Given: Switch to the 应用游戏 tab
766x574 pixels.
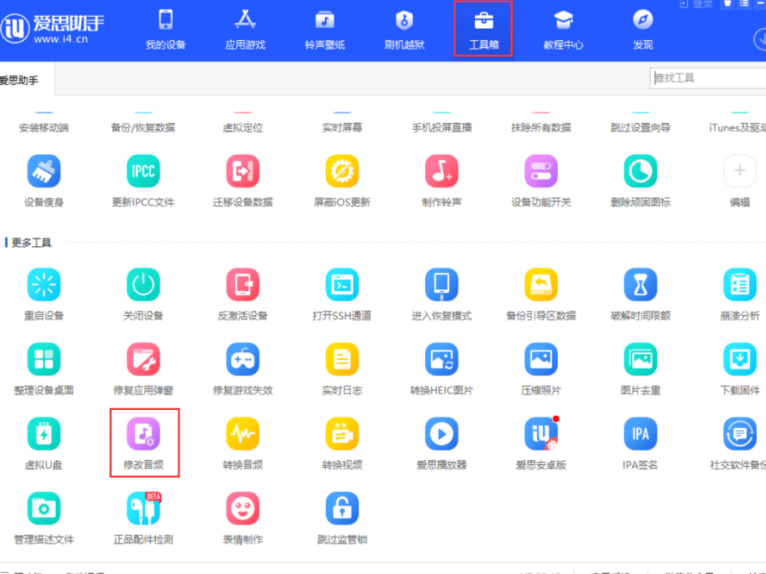Looking at the screenshot, I should click(245, 29).
